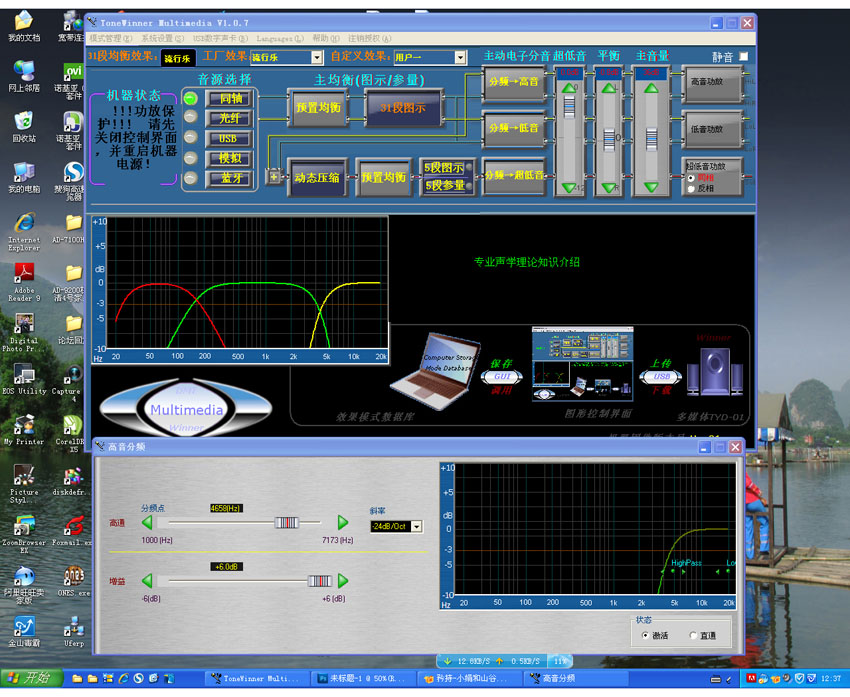
Task: Click the green left arrow for 分频点 frequency
Action: [x=148, y=522]
